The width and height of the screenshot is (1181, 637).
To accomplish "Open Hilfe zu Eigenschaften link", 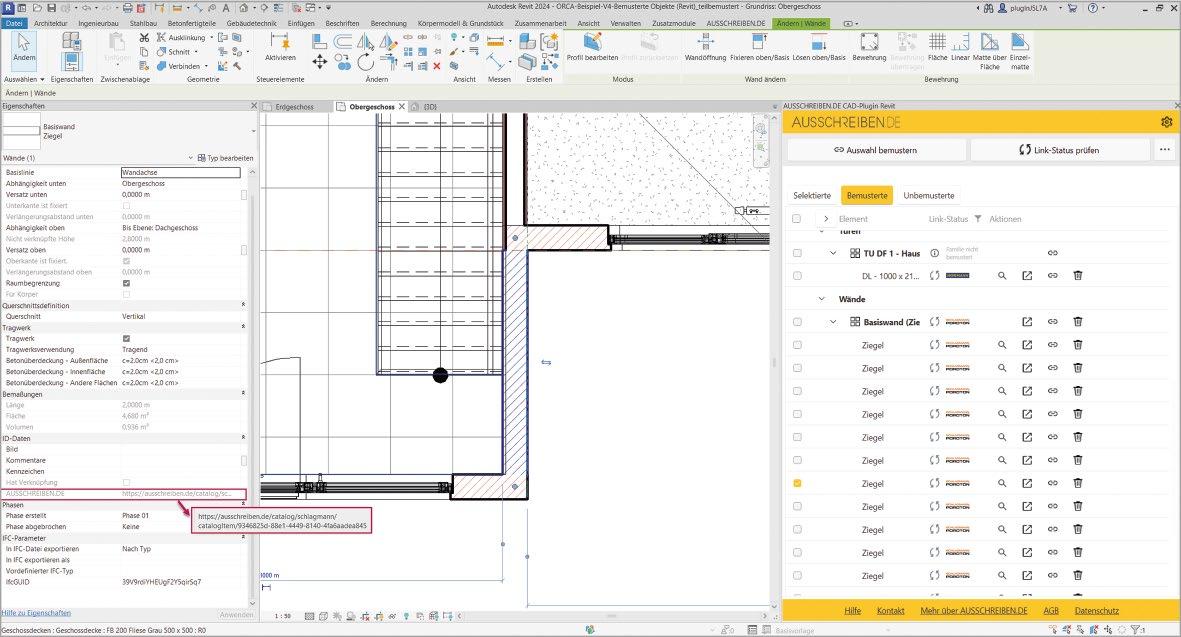I will [36, 613].
